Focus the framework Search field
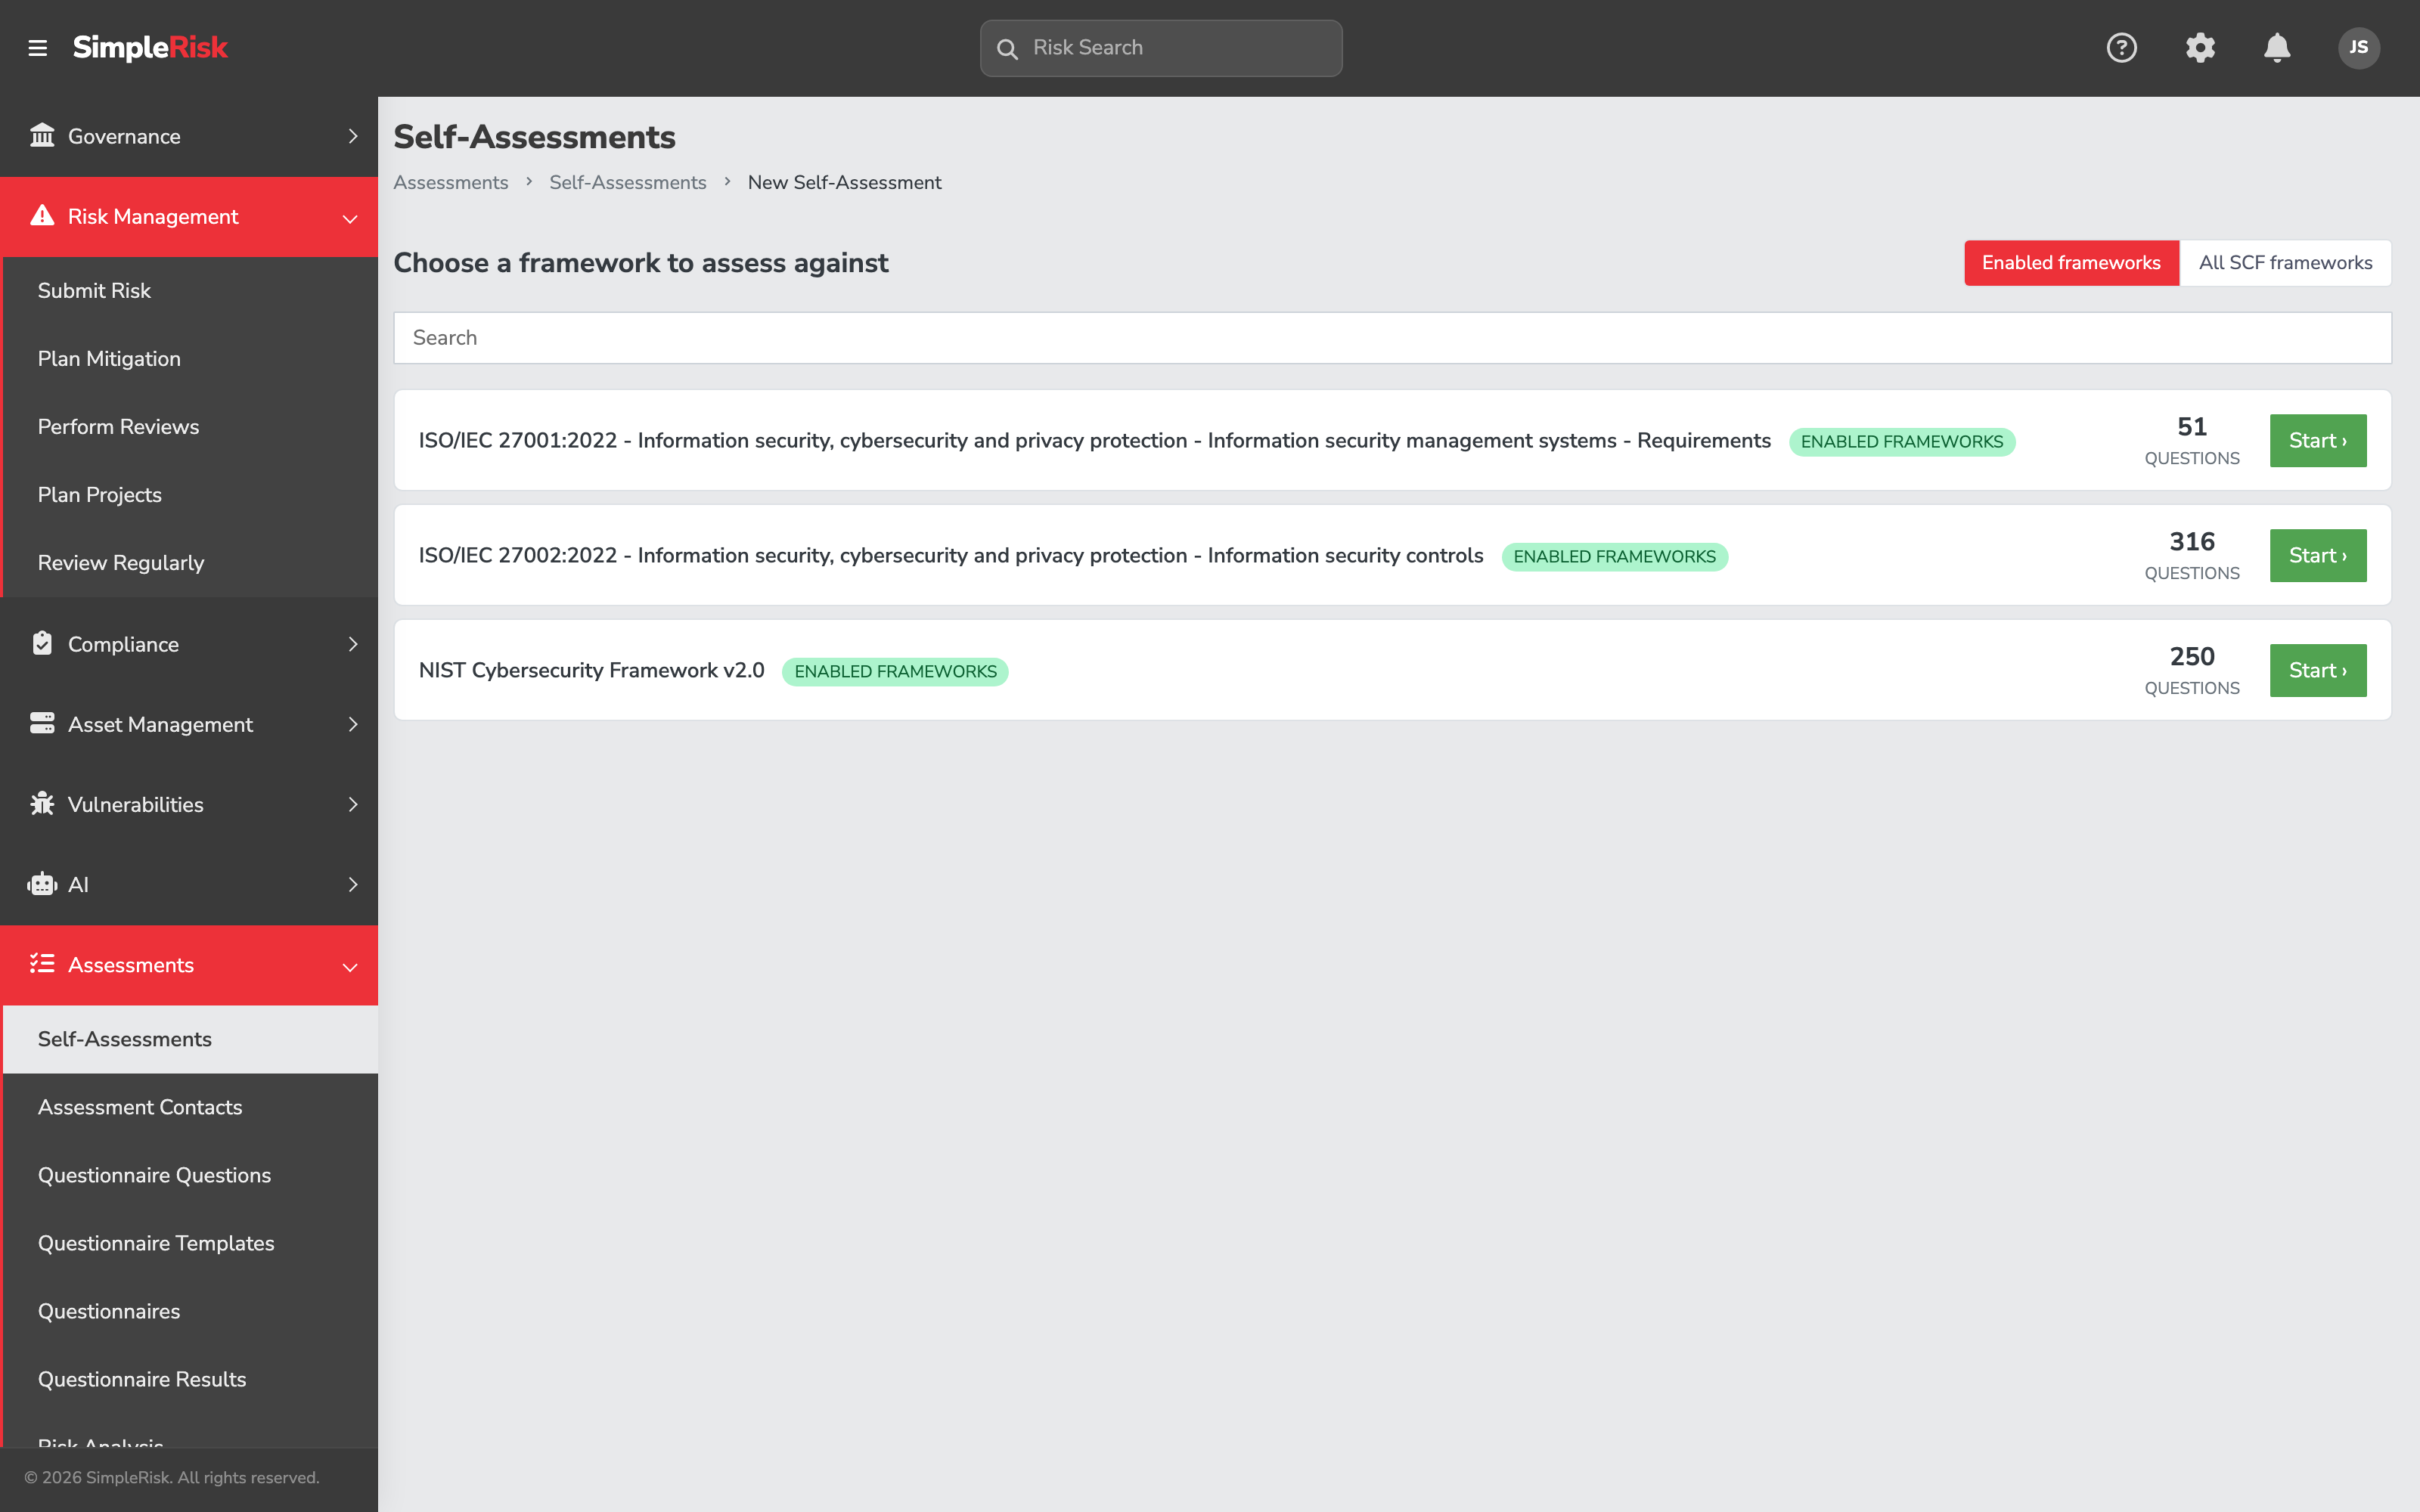2420x1512 pixels. [1392, 338]
